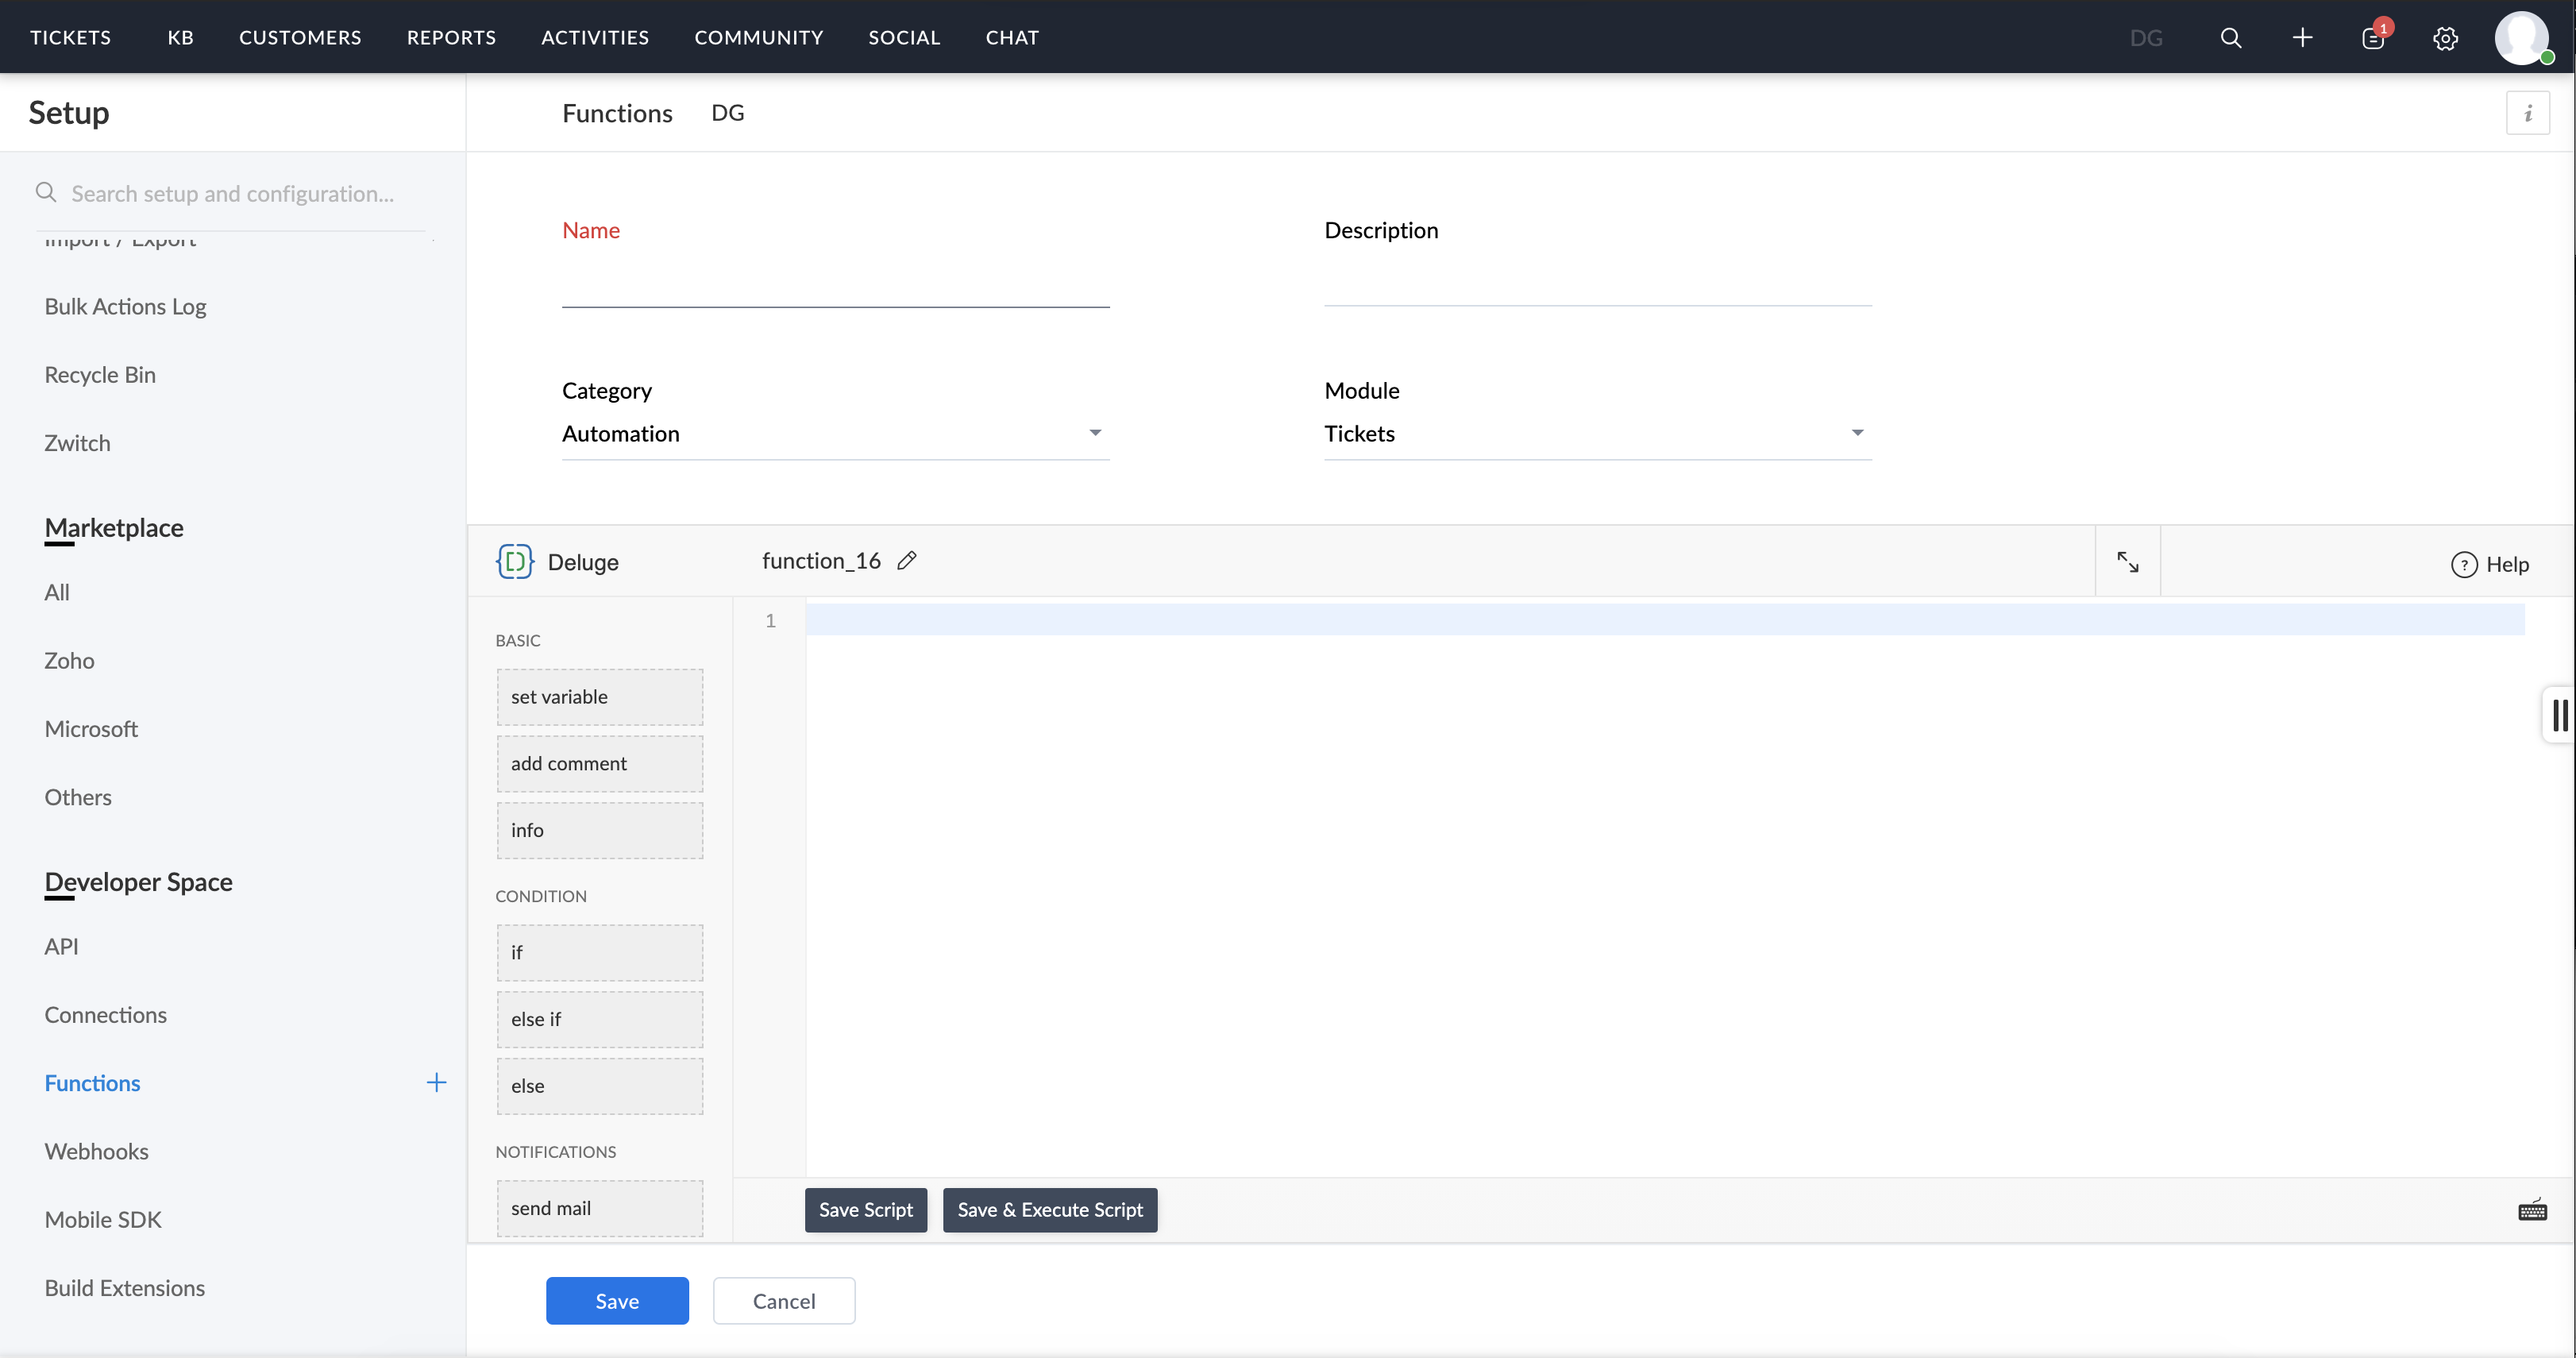
Task: Open Zwitch in sidebar
Action: (x=77, y=443)
